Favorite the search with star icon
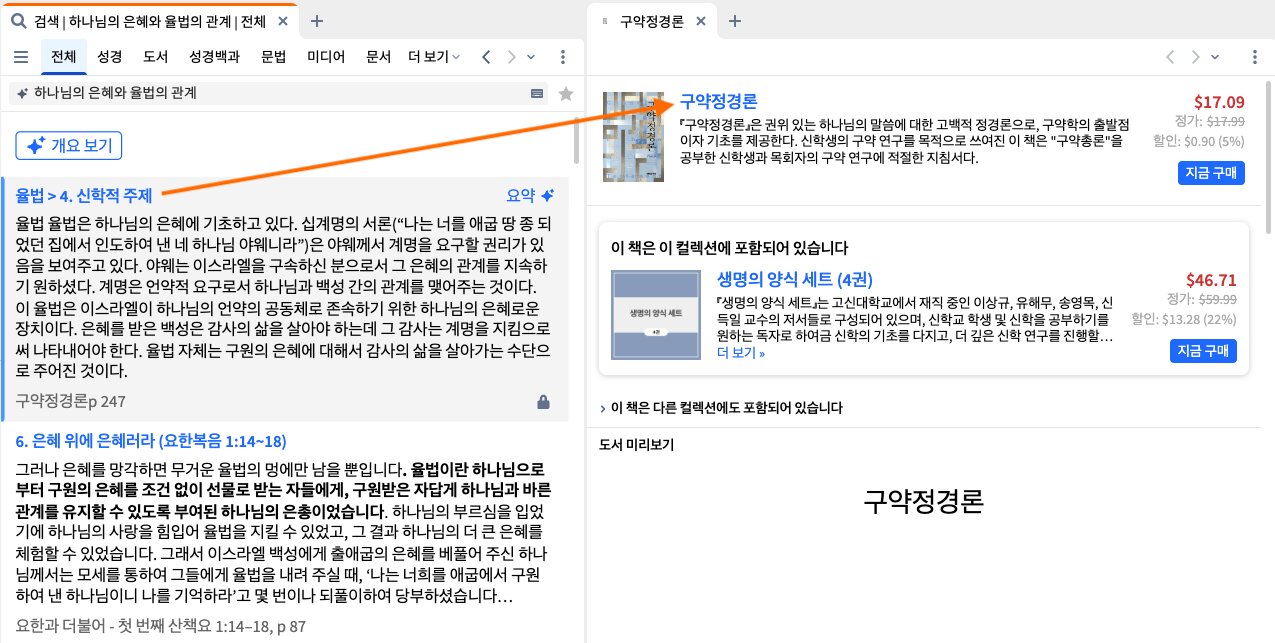 tap(566, 93)
